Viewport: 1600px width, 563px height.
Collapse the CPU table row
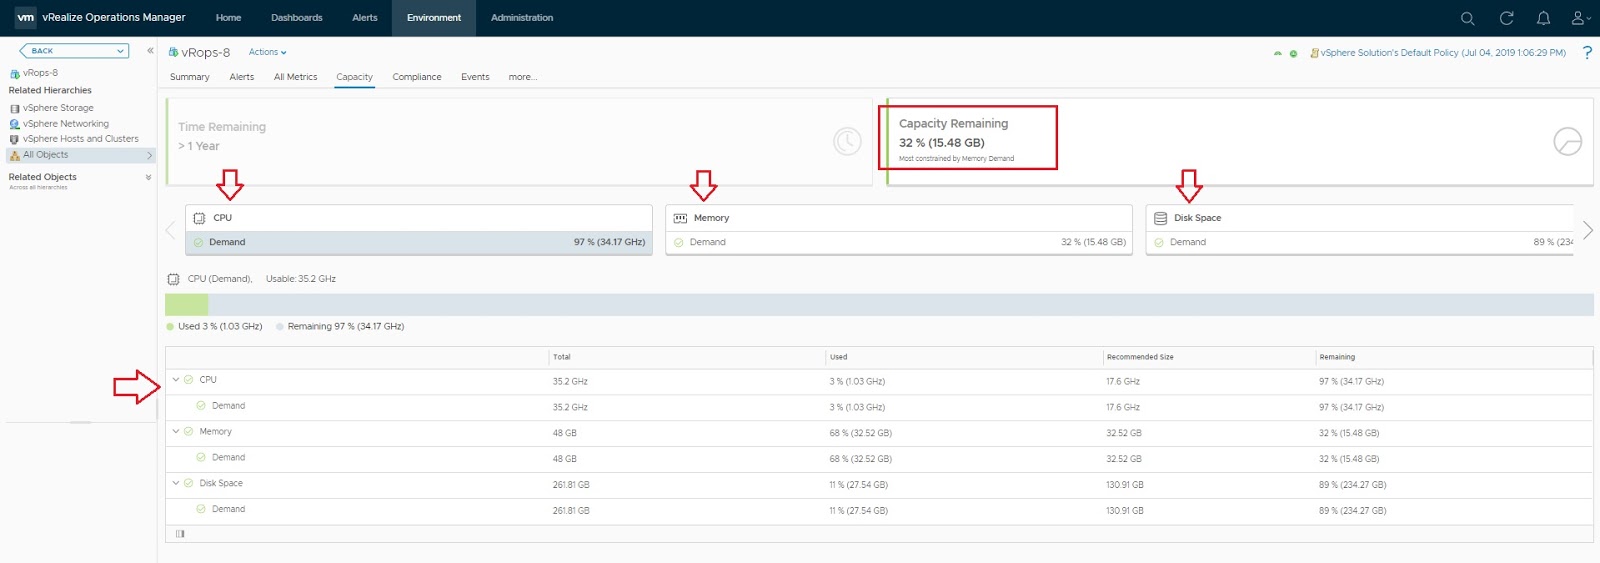click(176, 380)
